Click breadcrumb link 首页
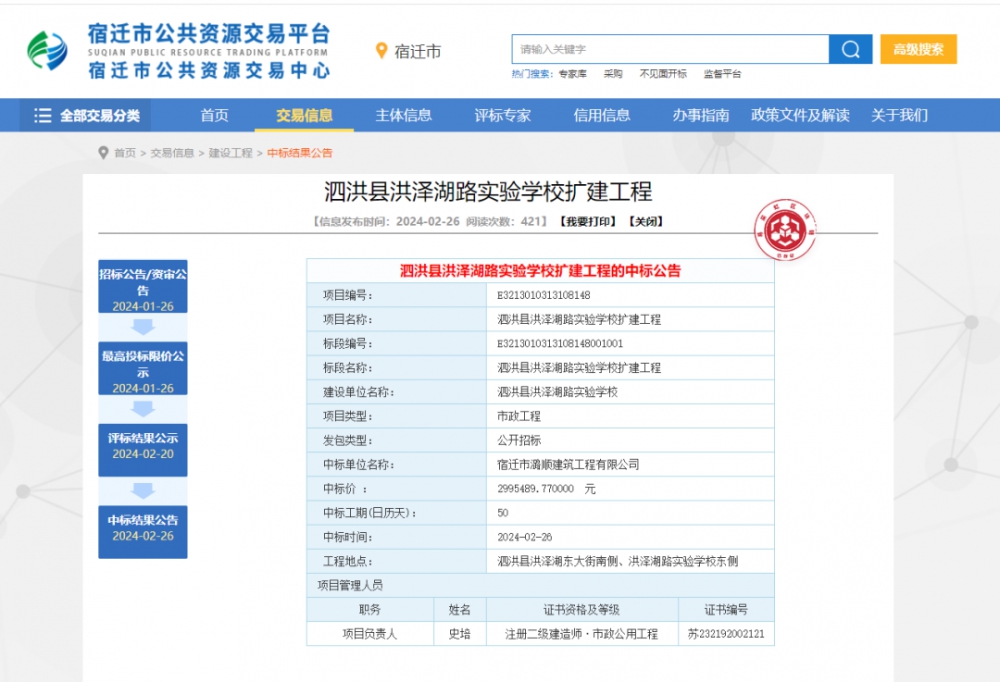This screenshot has width=1000, height=682. pos(124,153)
